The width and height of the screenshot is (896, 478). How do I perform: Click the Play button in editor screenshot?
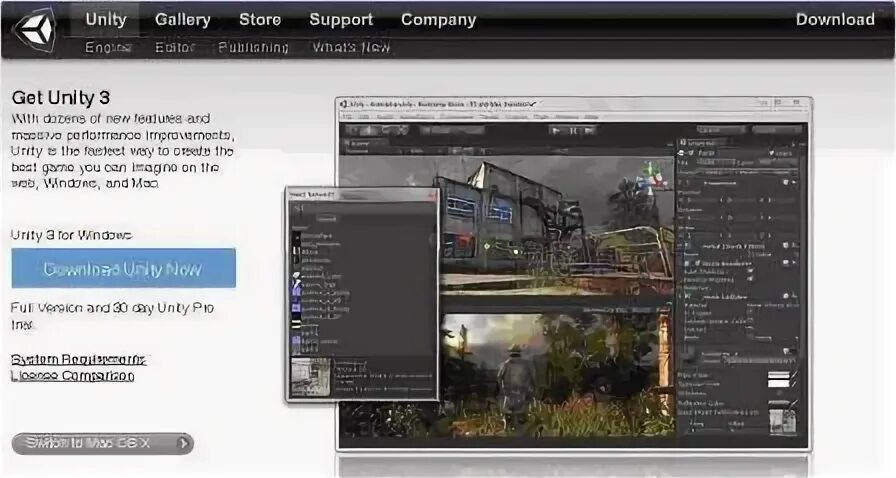click(x=555, y=130)
